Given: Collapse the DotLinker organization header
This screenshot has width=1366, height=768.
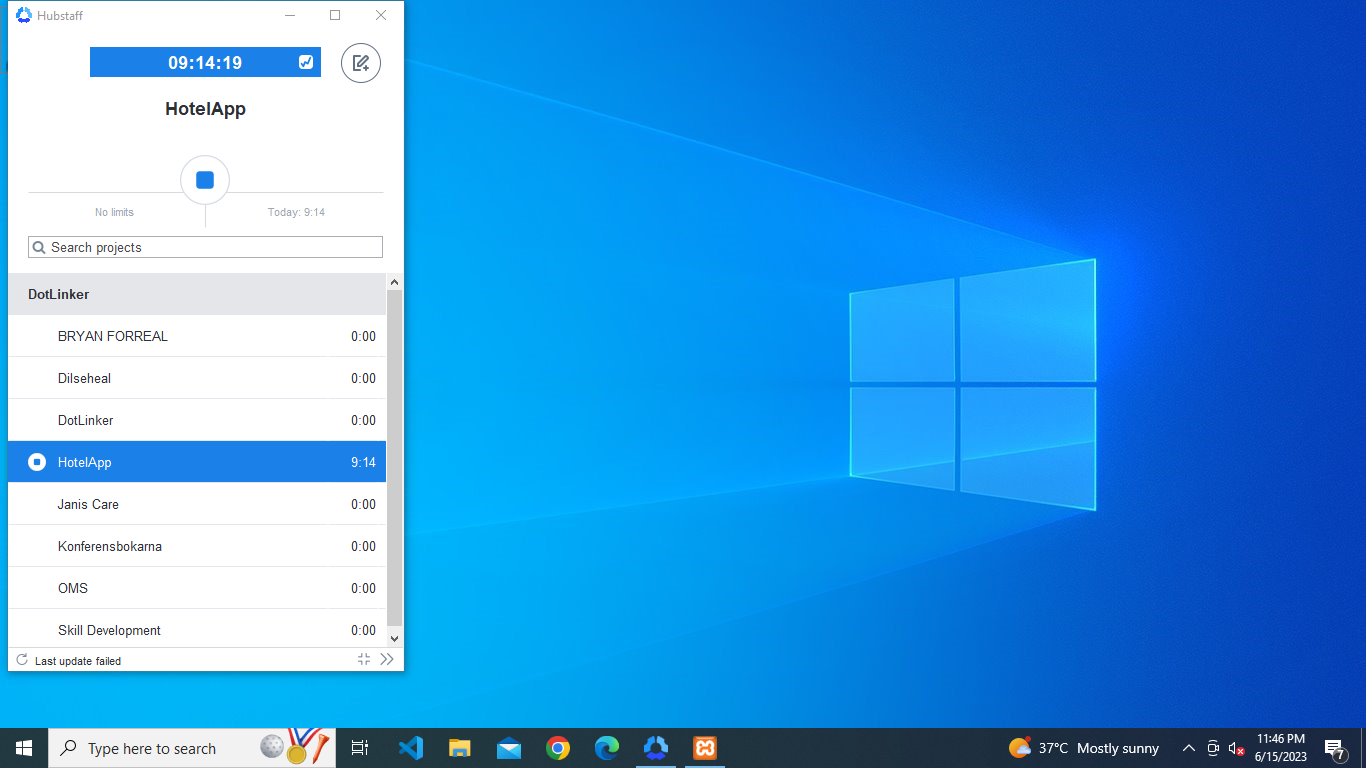Looking at the screenshot, I should [x=196, y=294].
